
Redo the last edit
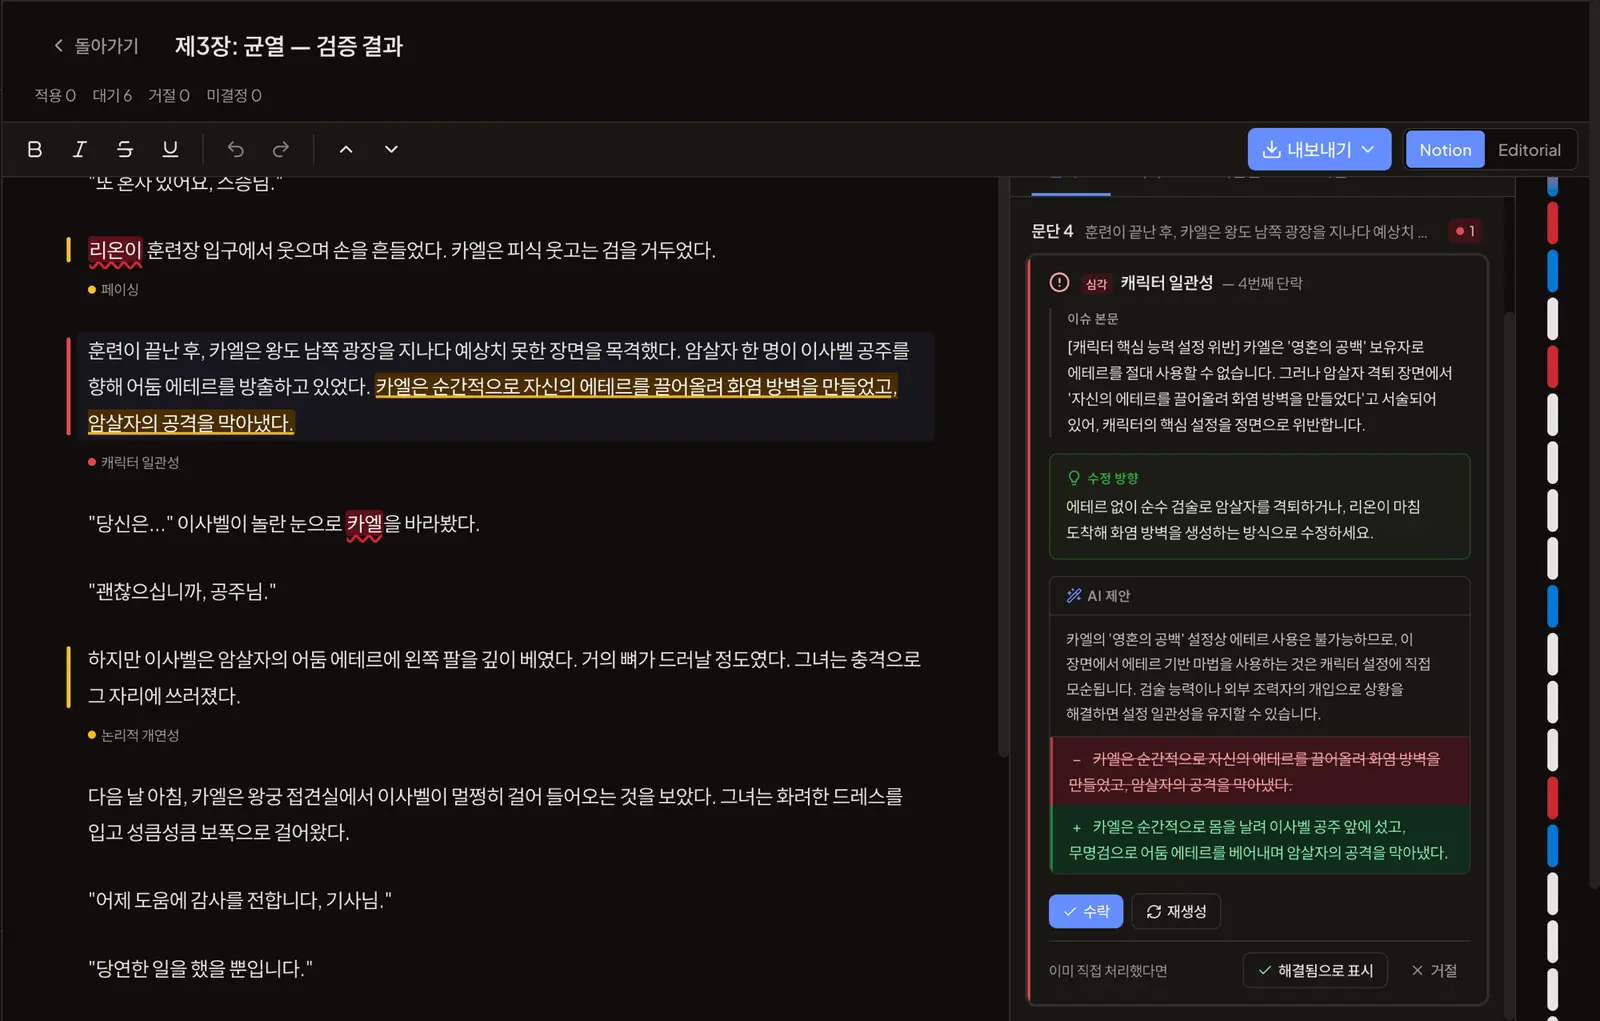coord(281,149)
